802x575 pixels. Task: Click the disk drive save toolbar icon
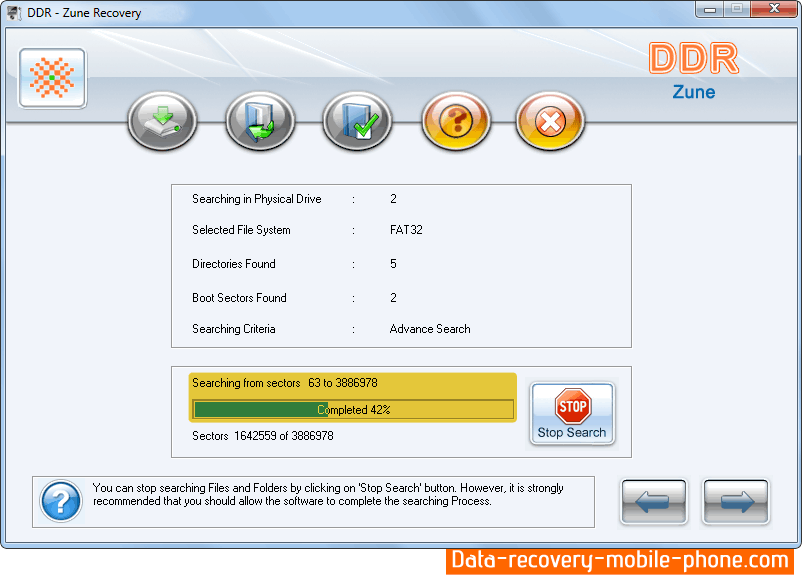162,122
